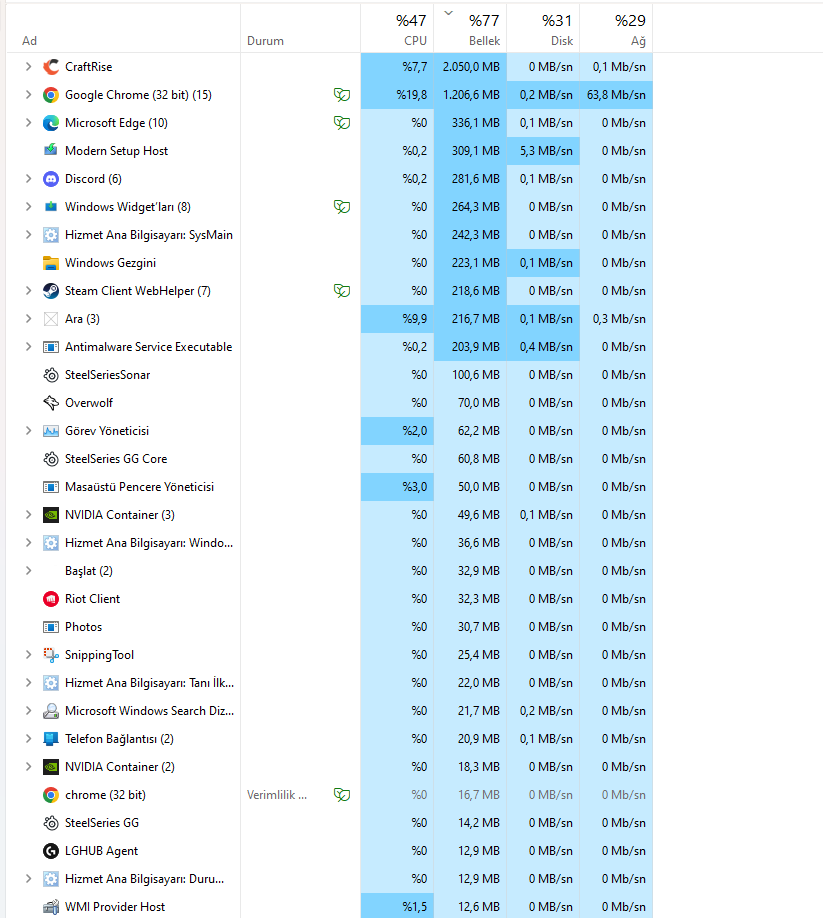Click the Ara CPU value %9,9
Viewport: 823px width, 918px height.
pos(414,319)
